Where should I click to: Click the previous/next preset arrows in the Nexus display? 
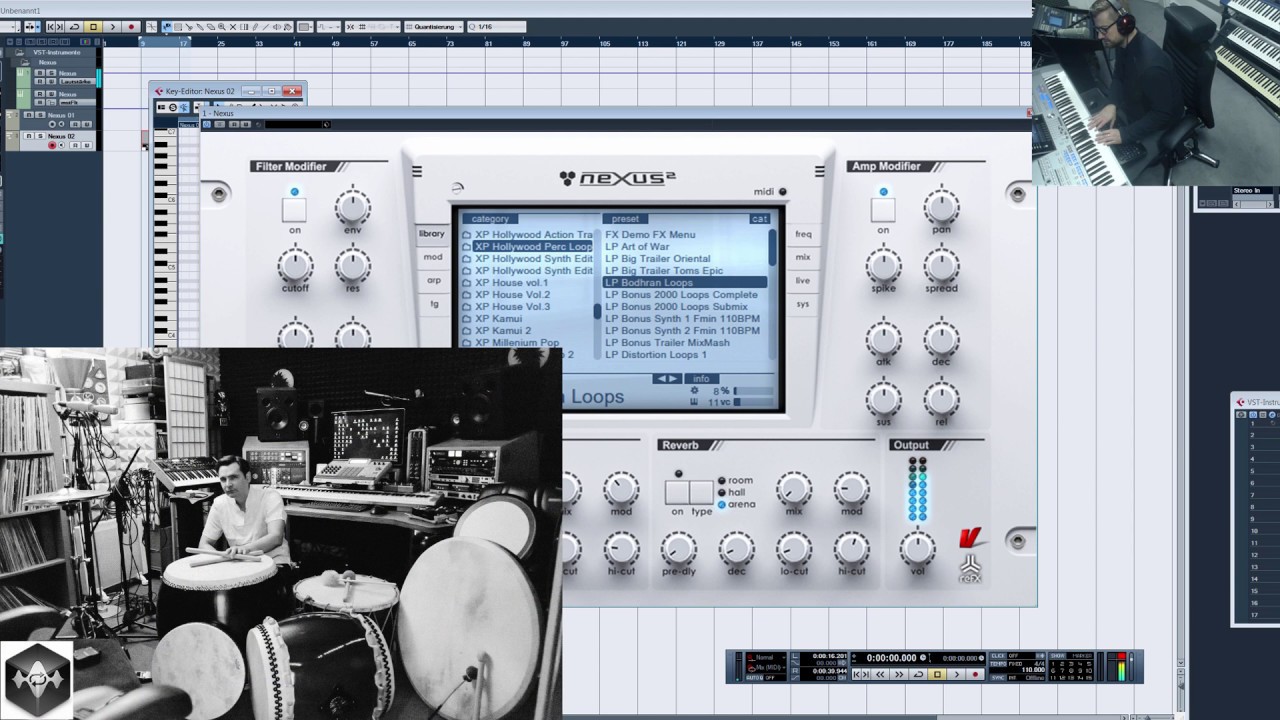pyautogui.click(x=667, y=379)
